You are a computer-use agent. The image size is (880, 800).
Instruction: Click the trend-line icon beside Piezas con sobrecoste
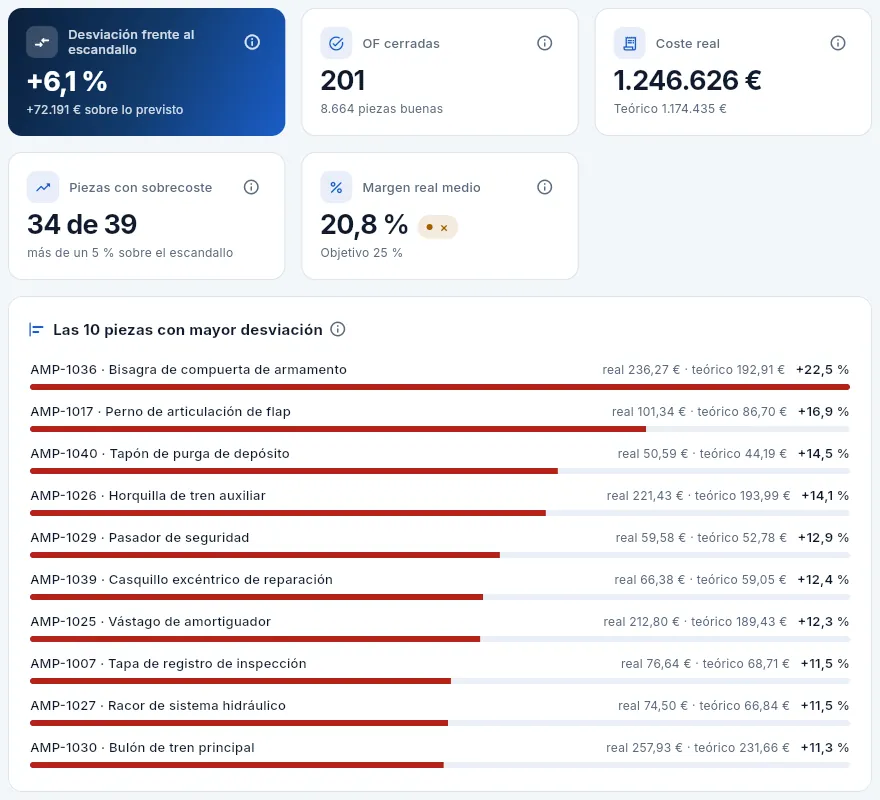click(x=43, y=187)
